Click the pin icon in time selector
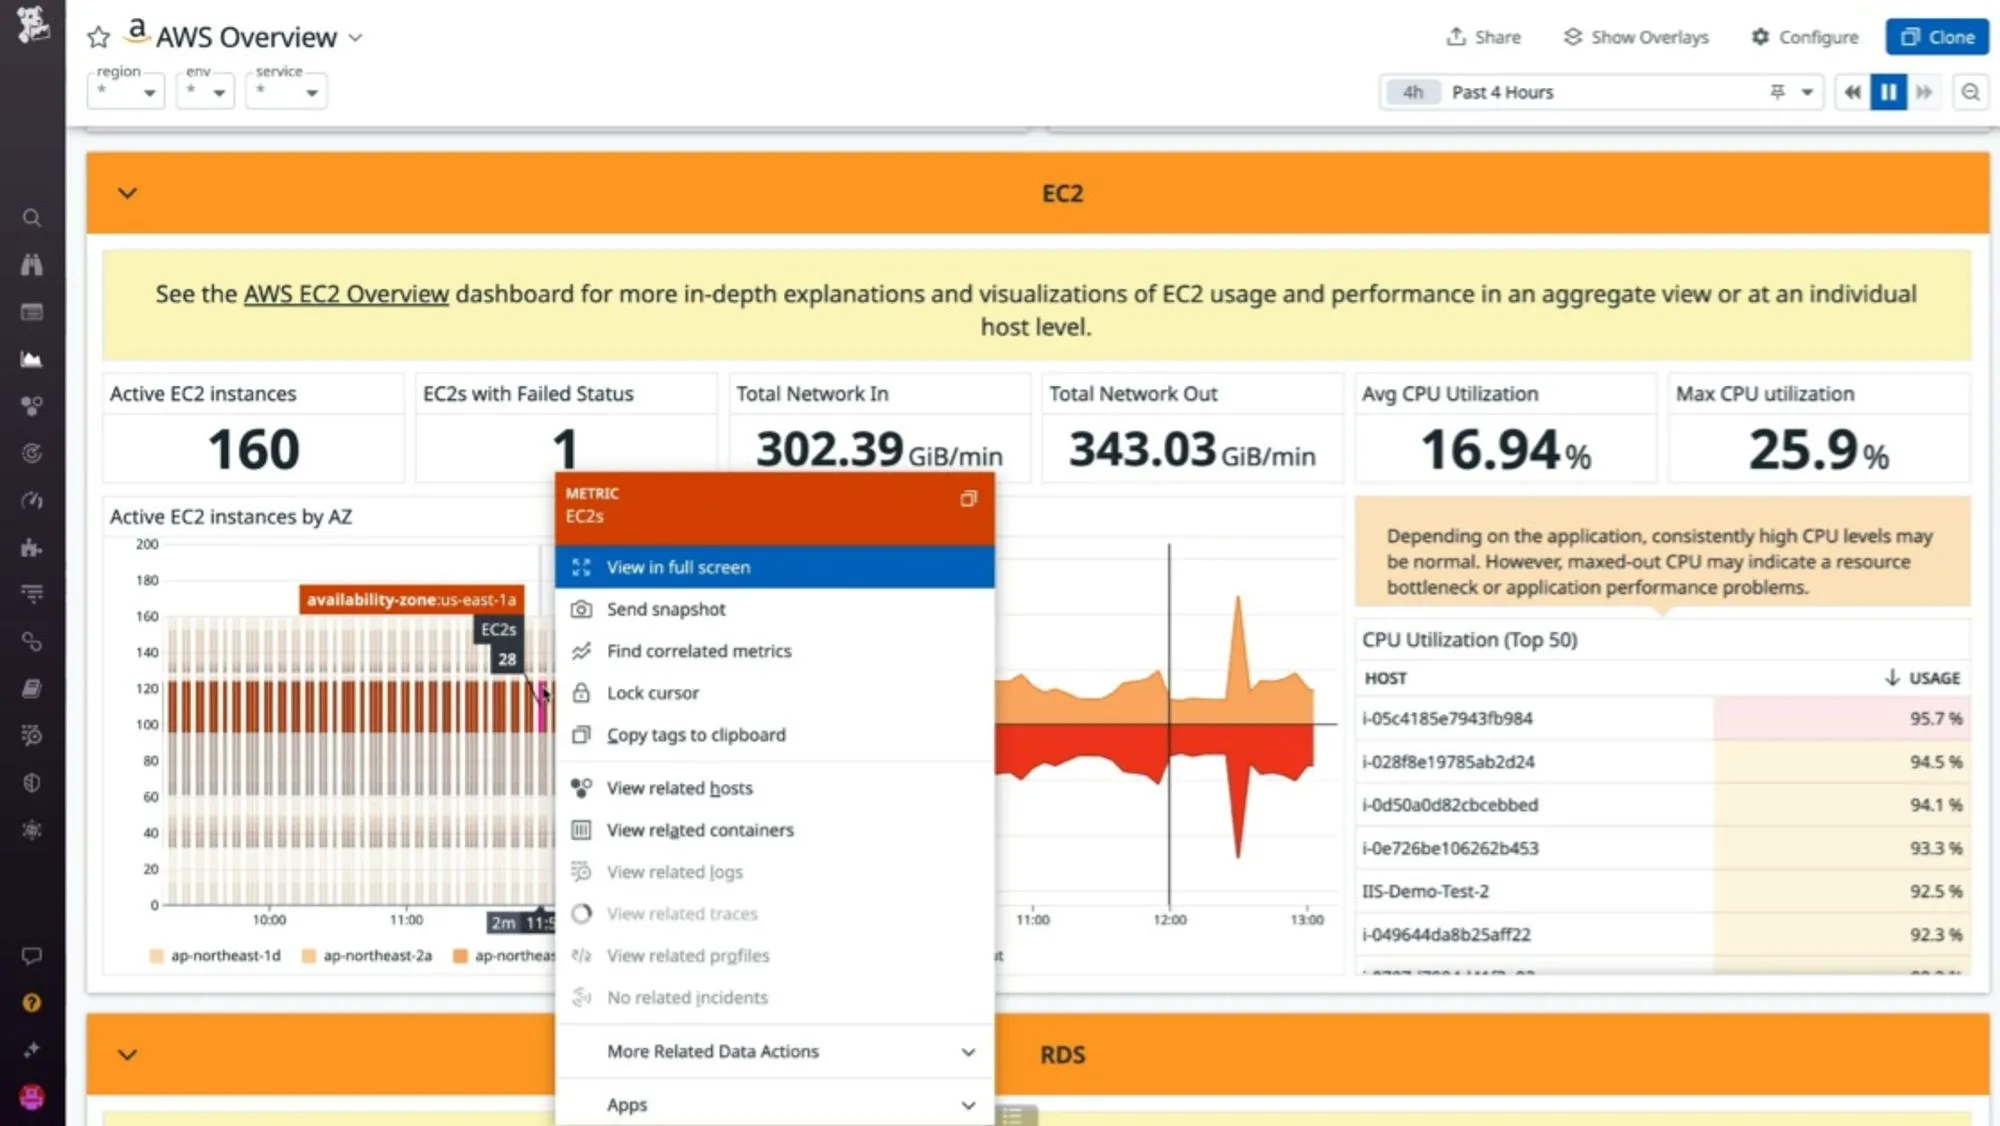The width and height of the screenshot is (2000, 1126). point(1777,92)
